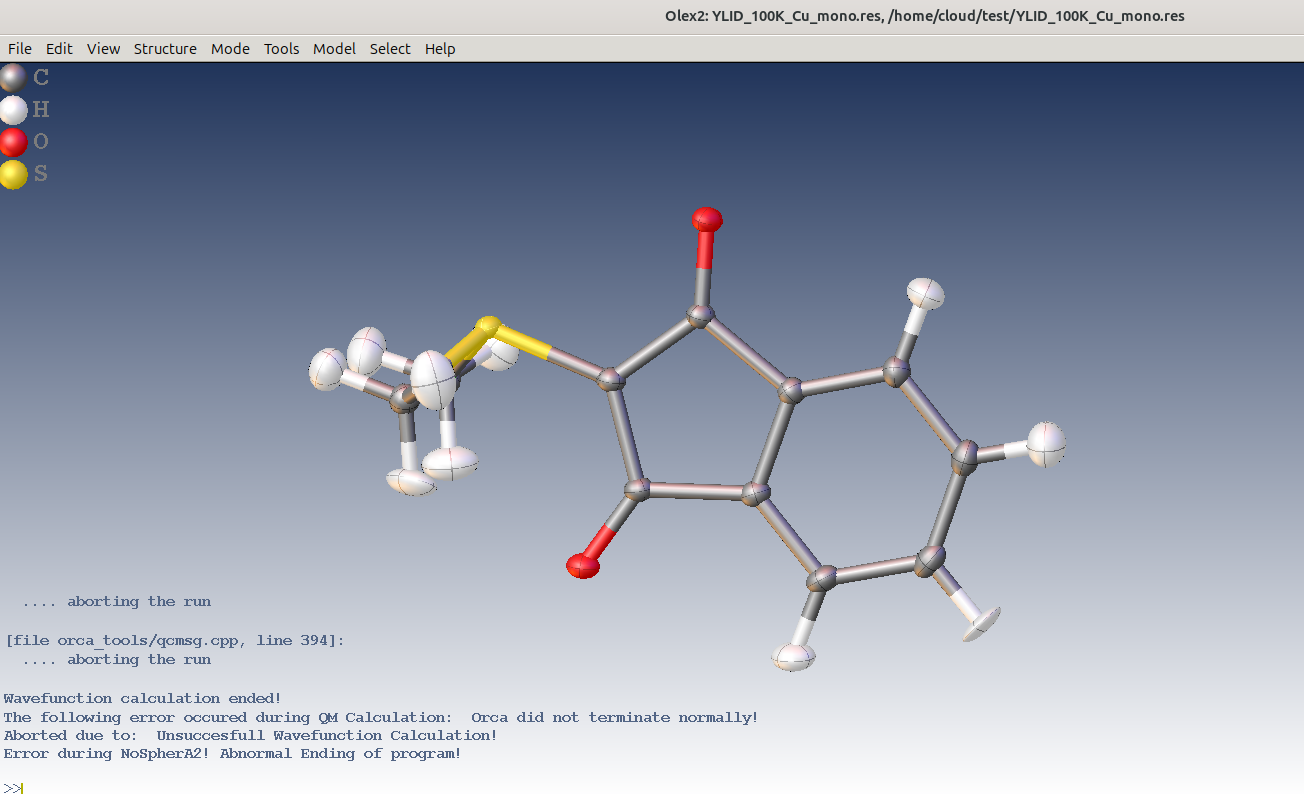This screenshot has height=794, width=1304.
Task: Select the carbon bonded to the upper oxygen
Action: tap(701, 318)
